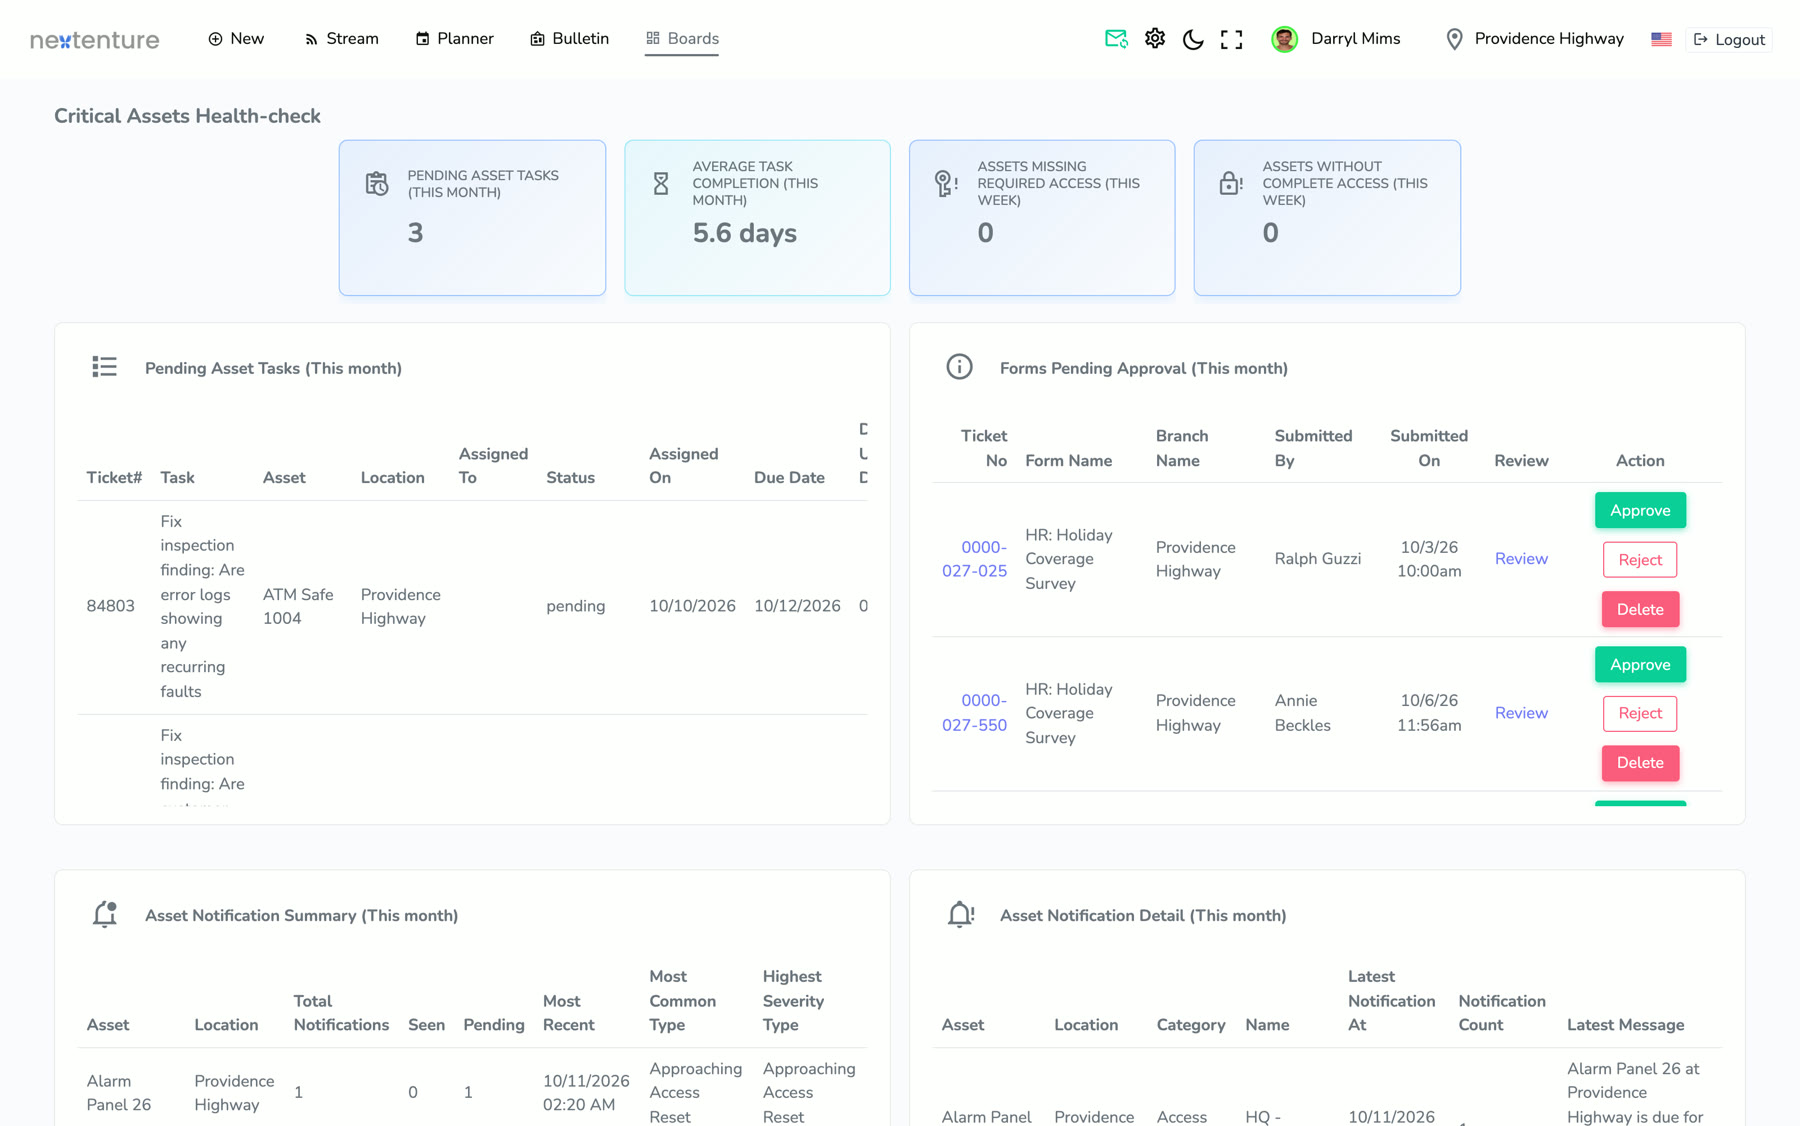Delete Annie Beckles' form submission

1640,763
